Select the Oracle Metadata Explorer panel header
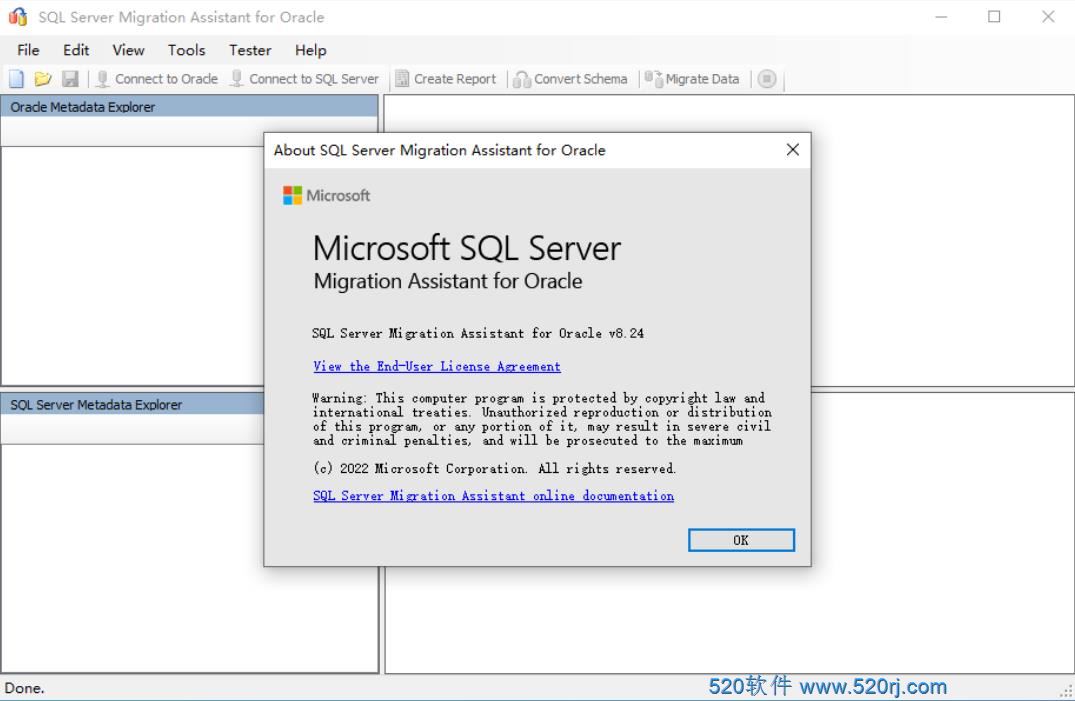This screenshot has height=701, width=1075. pos(189,107)
